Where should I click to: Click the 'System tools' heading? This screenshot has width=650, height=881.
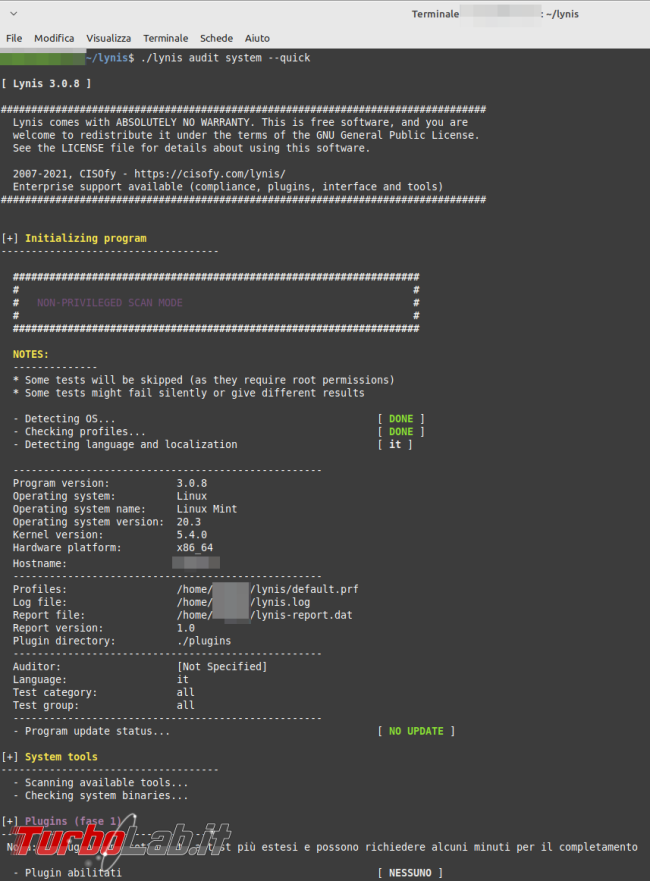[x=61, y=757]
